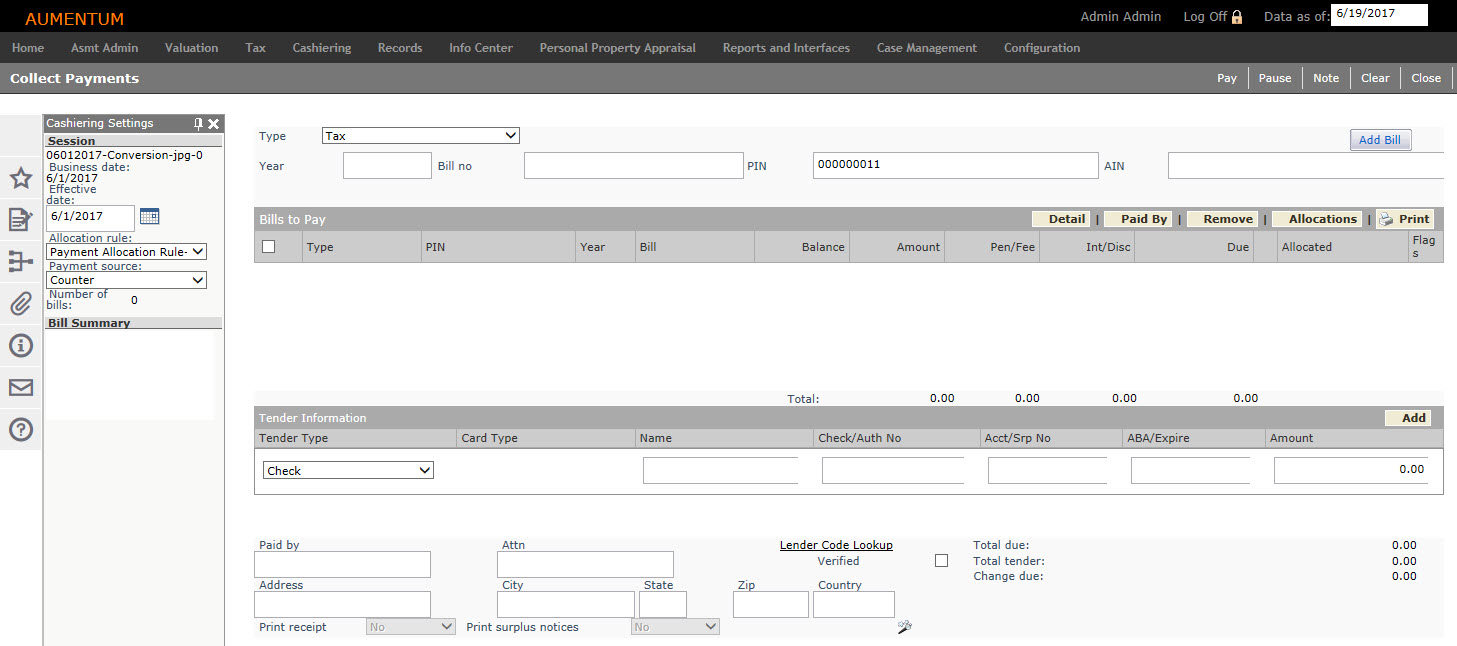Click the PIN input field
The width and height of the screenshot is (1457, 646).
[955, 165]
